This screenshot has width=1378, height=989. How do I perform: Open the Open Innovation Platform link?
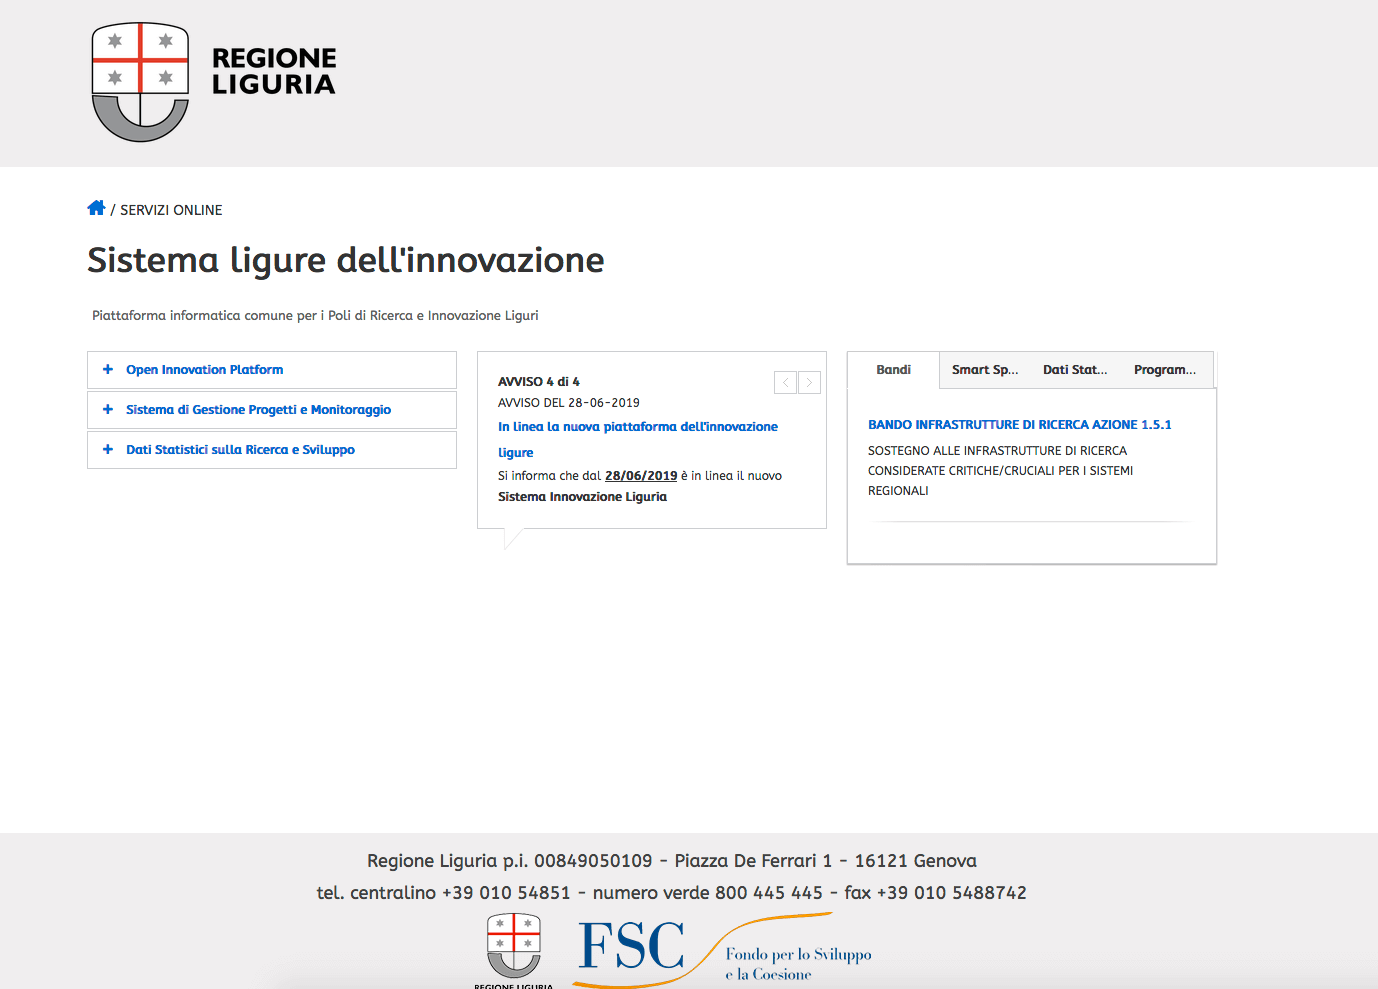204,370
